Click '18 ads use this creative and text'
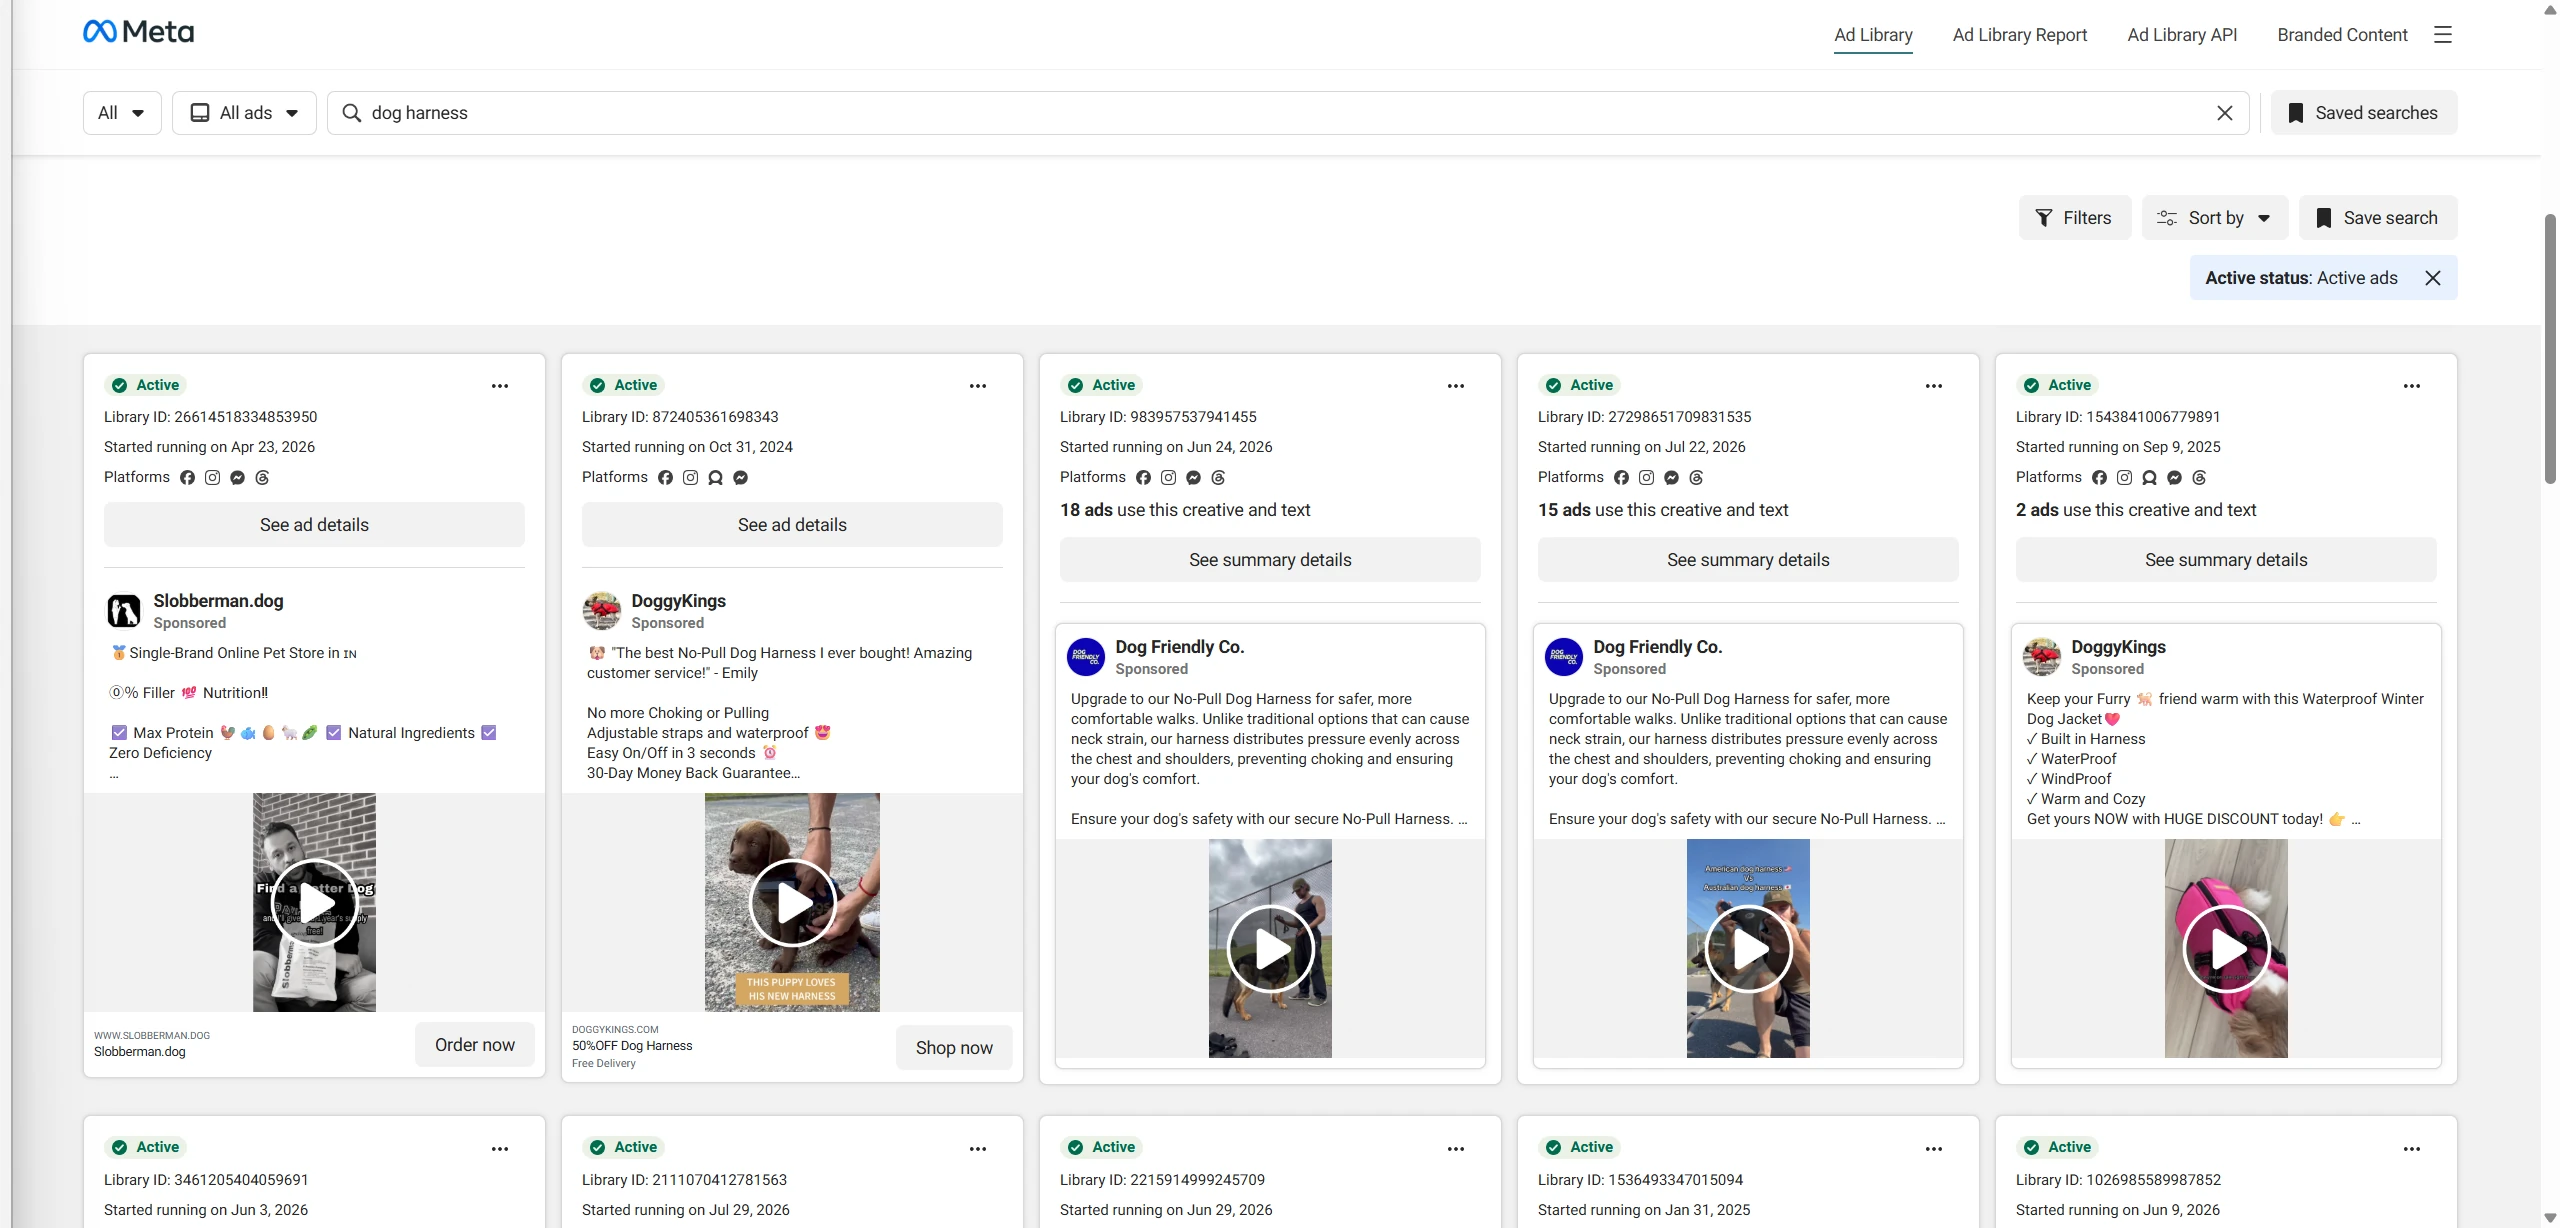This screenshot has height=1228, width=2560. point(1185,510)
